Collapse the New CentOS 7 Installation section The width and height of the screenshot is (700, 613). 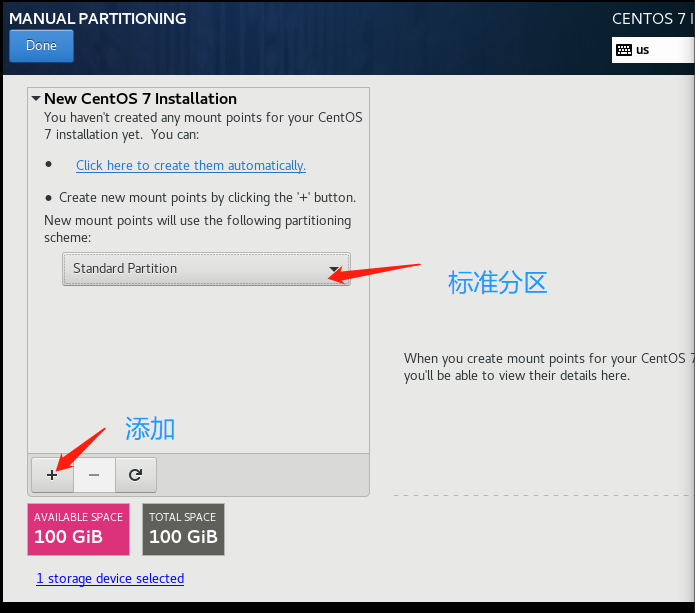coord(36,98)
